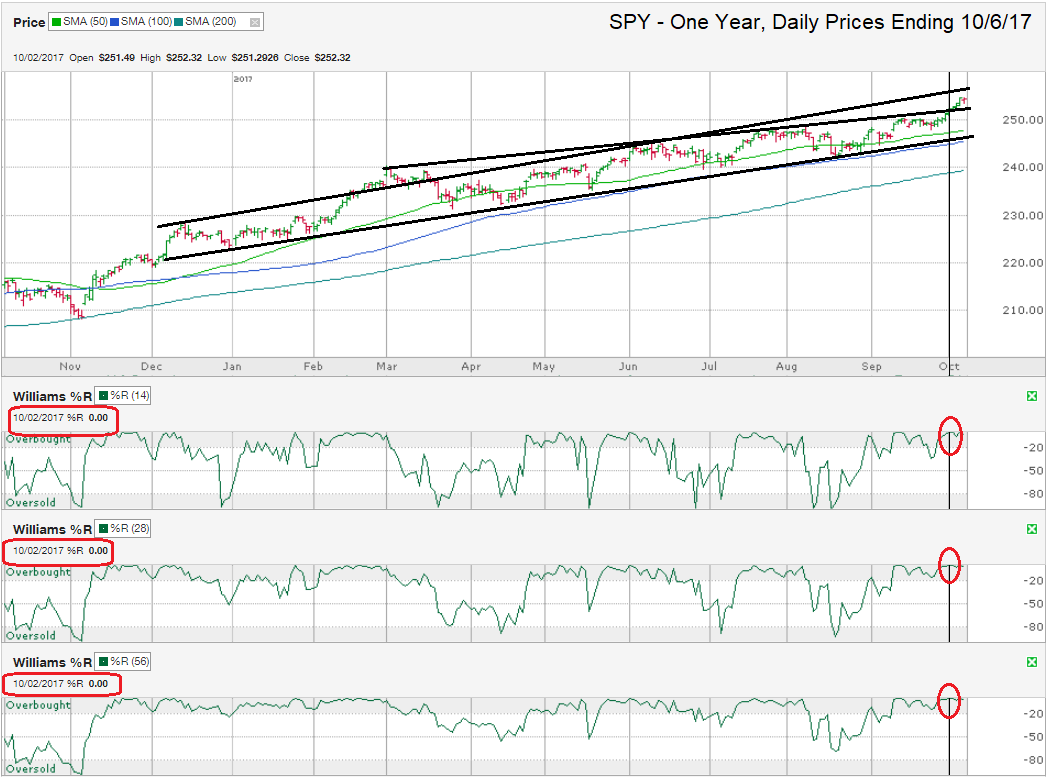
Task: Click the 250.00 price axis label
Action: [1023, 120]
